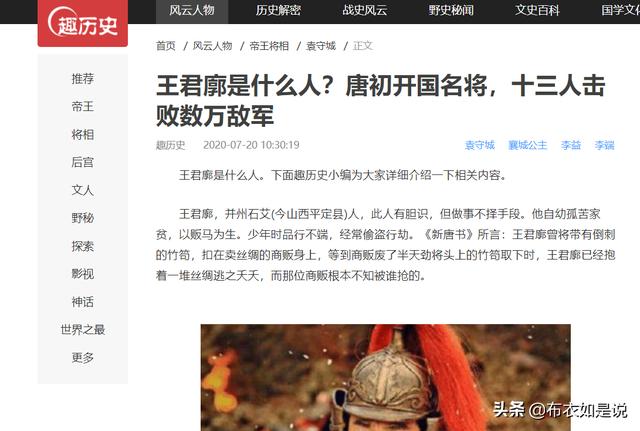Open the 袁守城 breadcrumb link
Screen dimensions: 640x431
pos(321,46)
